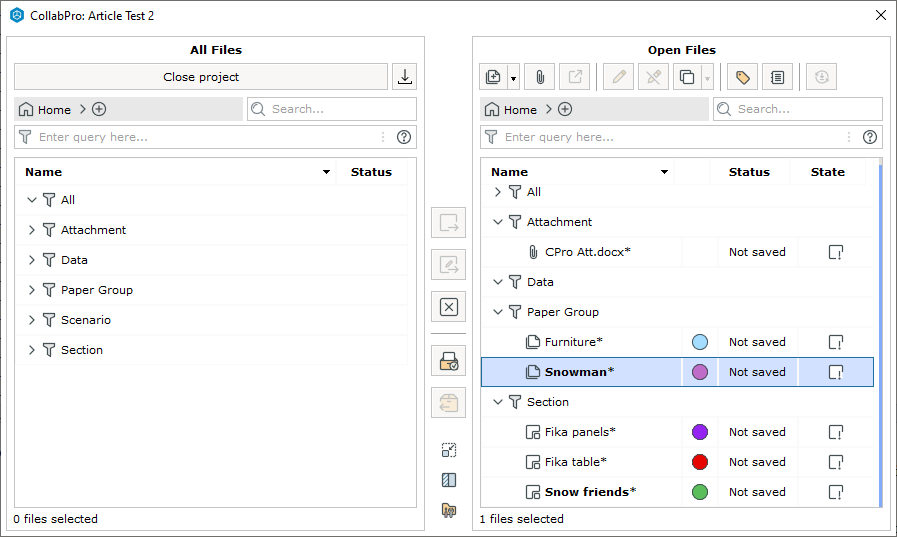Collapse Paper Group node in Open Files
Image resolution: width=897 pixels, height=537 pixels.
pyautogui.click(x=498, y=312)
